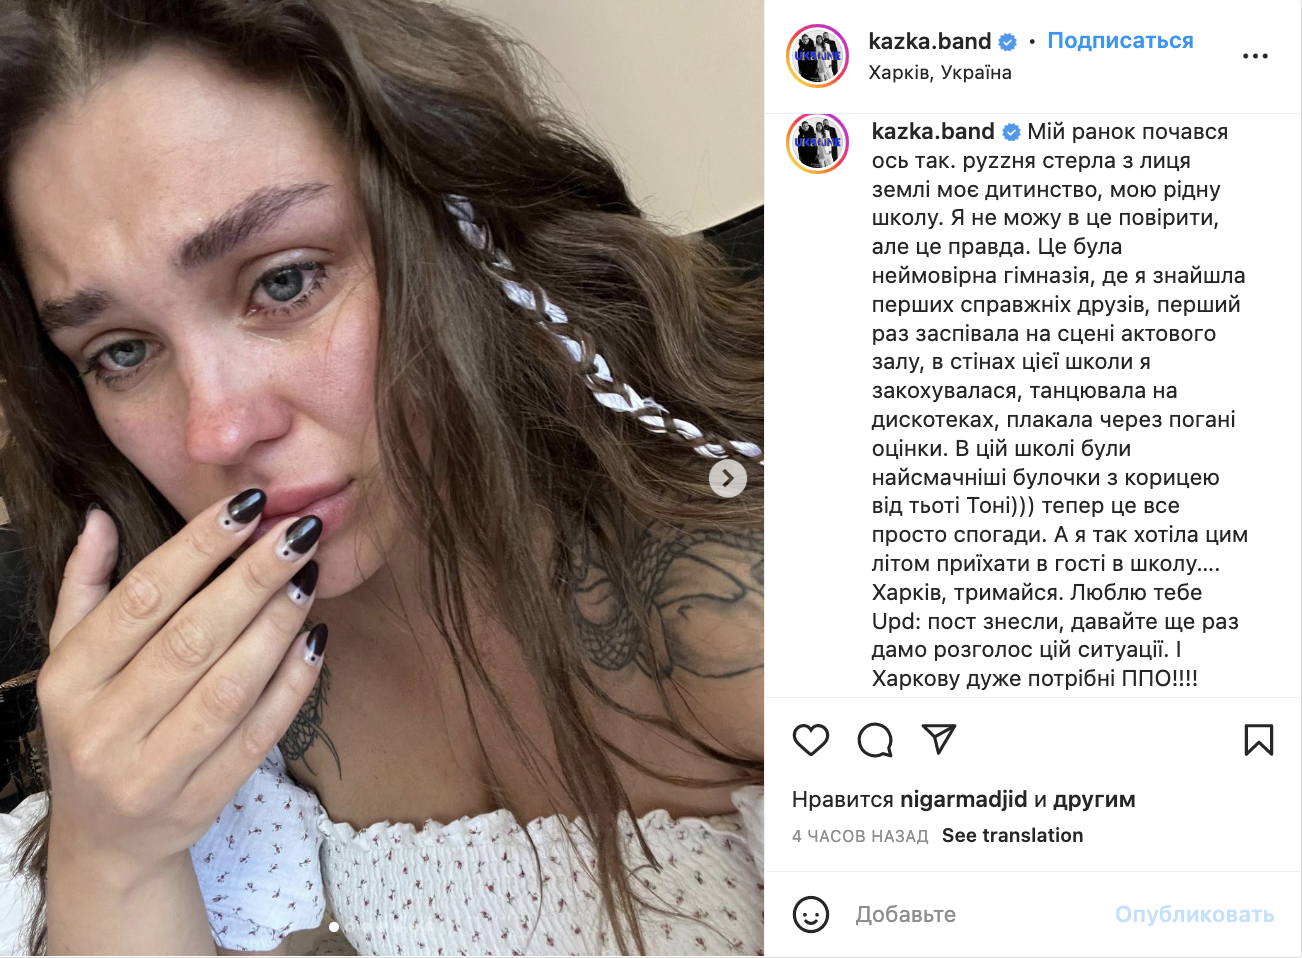The image size is (1302, 958).
Task: Click Подписаться to follow the account
Action: click(x=1120, y=41)
